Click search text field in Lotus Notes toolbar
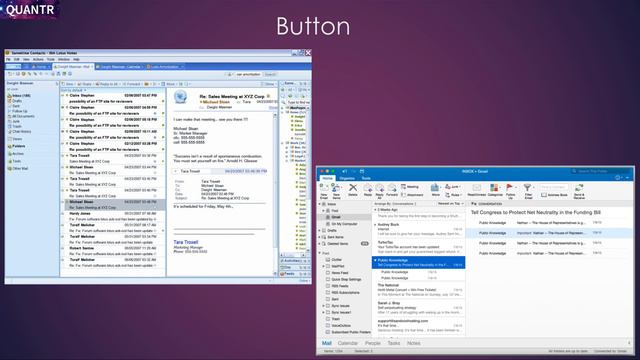This screenshot has width=640, height=360. tap(248, 74)
